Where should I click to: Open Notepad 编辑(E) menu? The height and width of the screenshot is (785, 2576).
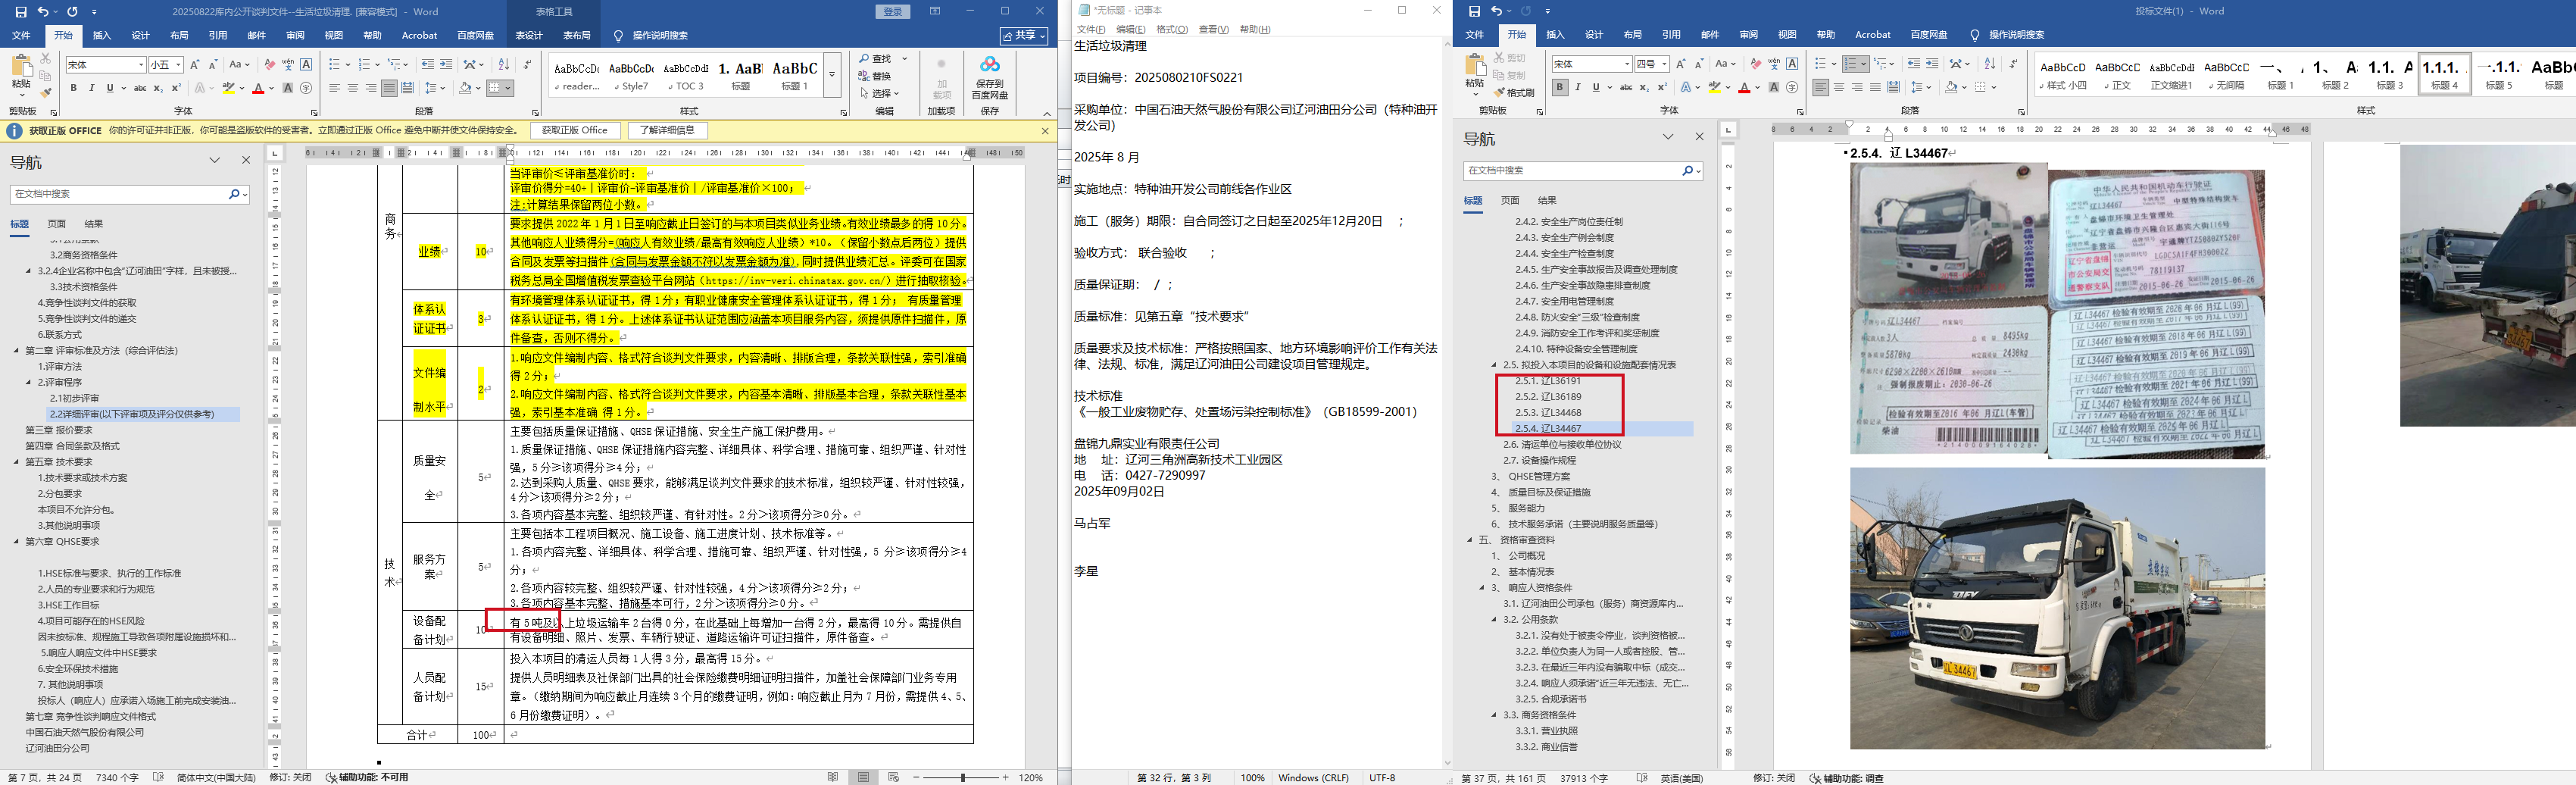click(x=1130, y=30)
